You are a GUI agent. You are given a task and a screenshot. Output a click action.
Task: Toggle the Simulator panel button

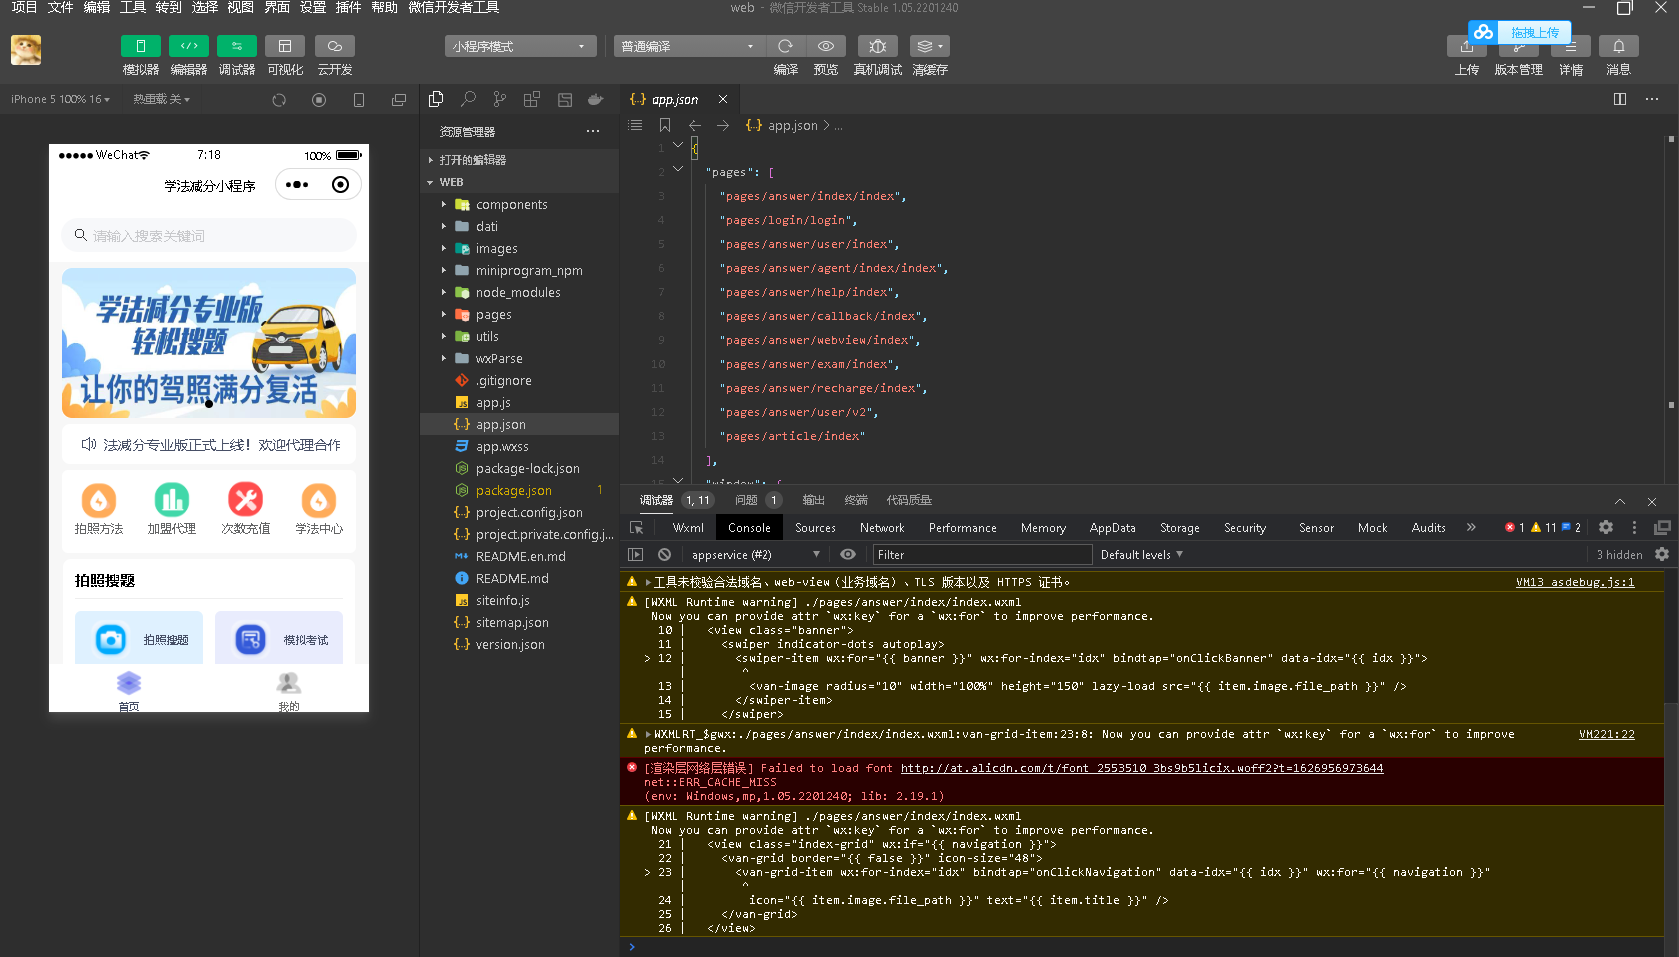coord(141,46)
